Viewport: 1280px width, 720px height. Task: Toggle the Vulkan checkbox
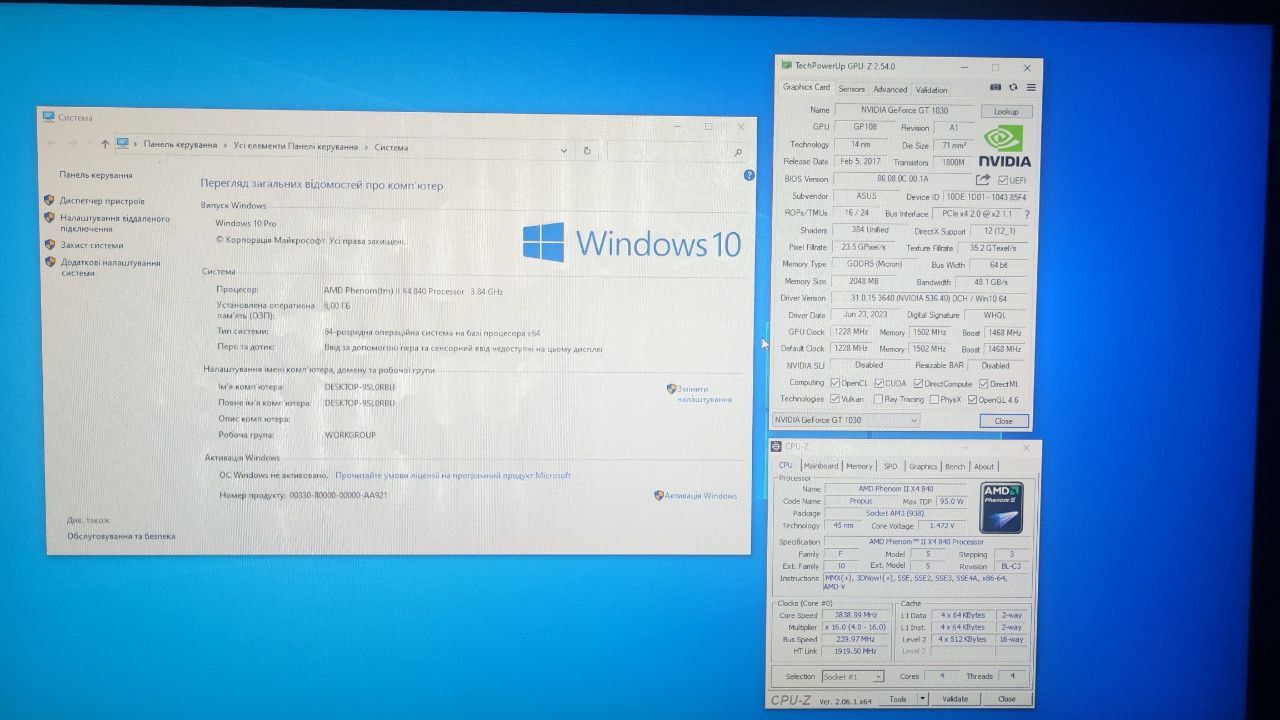click(x=835, y=399)
